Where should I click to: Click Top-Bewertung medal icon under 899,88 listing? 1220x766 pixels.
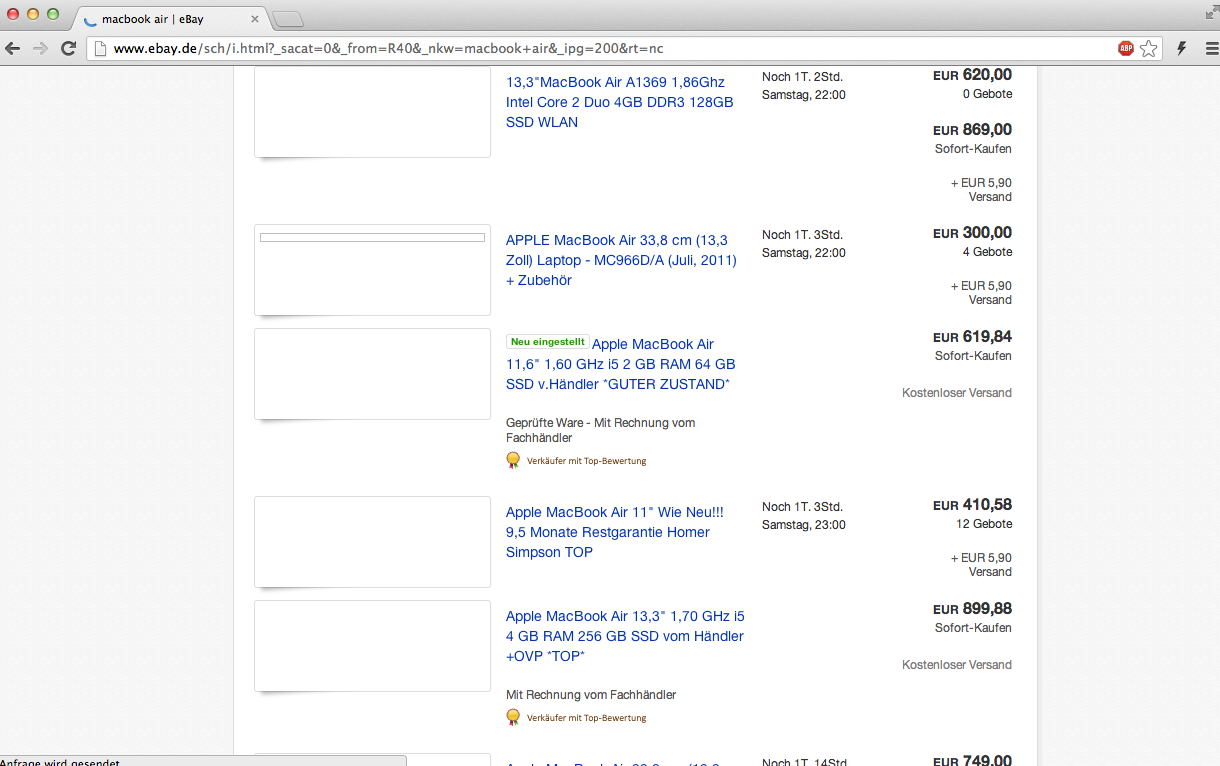tap(513, 717)
